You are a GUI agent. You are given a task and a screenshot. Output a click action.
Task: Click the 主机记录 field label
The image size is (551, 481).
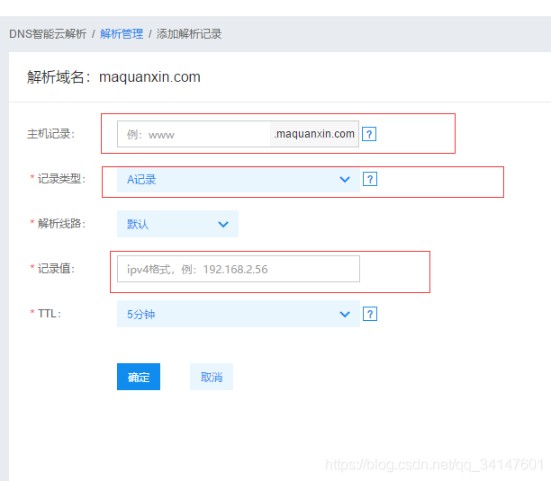point(51,134)
